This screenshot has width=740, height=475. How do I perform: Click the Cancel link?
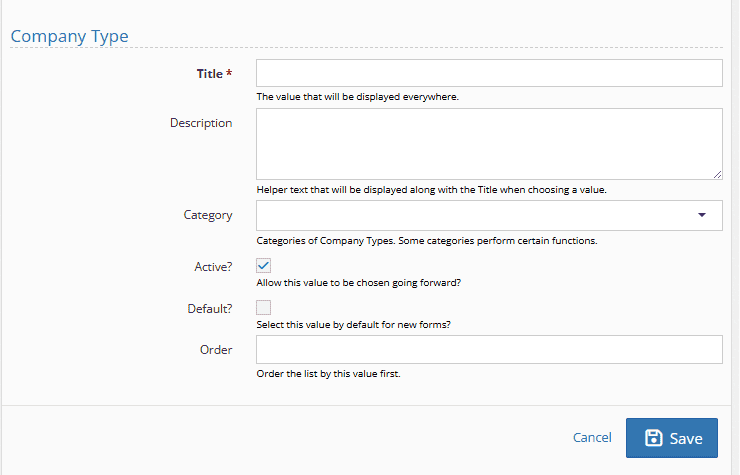coord(592,437)
